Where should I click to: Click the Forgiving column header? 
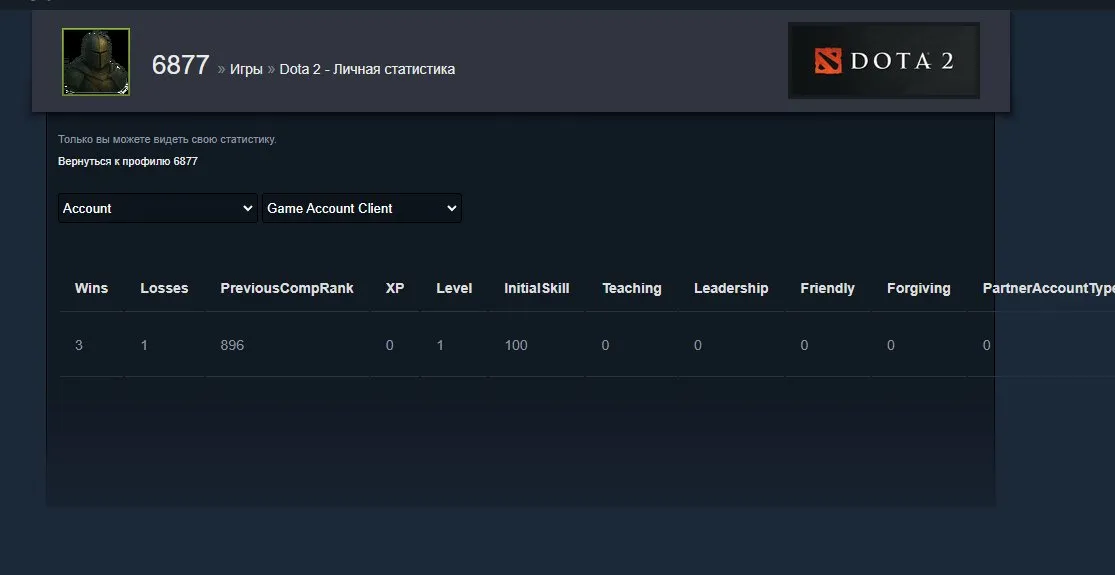pyautogui.click(x=919, y=289)
